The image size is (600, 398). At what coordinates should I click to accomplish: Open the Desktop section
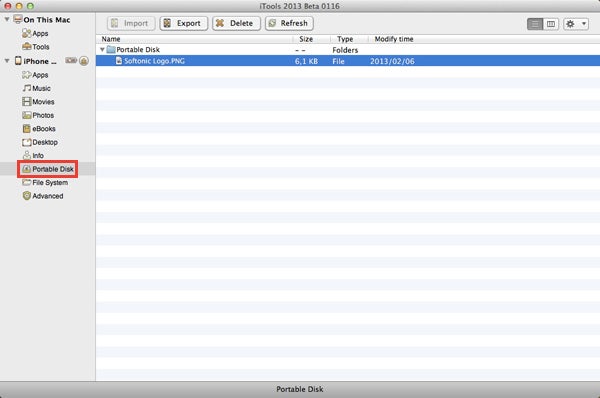[40, 142]
